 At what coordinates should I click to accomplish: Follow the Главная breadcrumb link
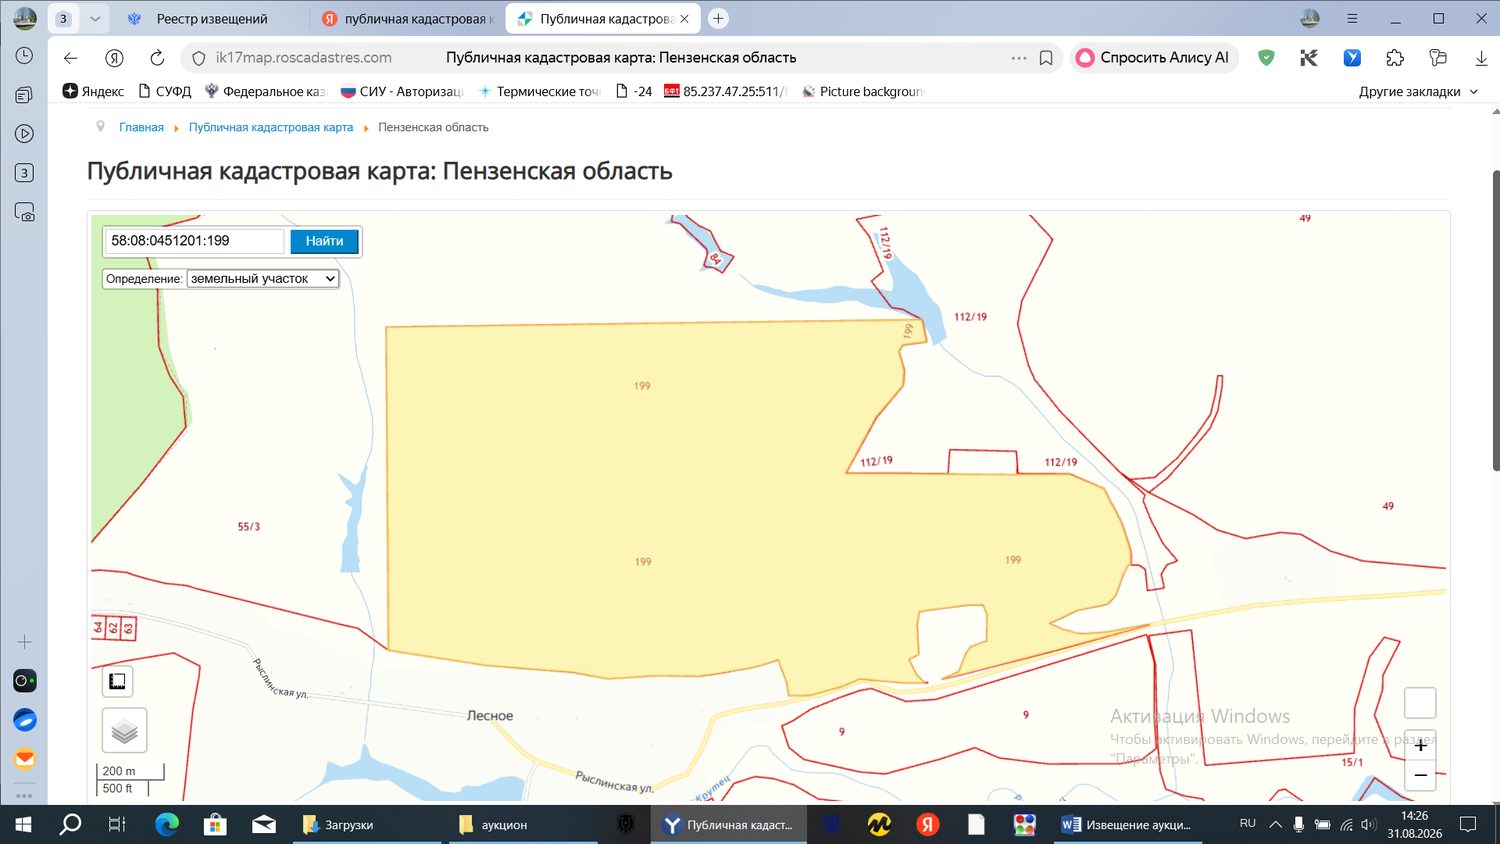pos(141,127)
